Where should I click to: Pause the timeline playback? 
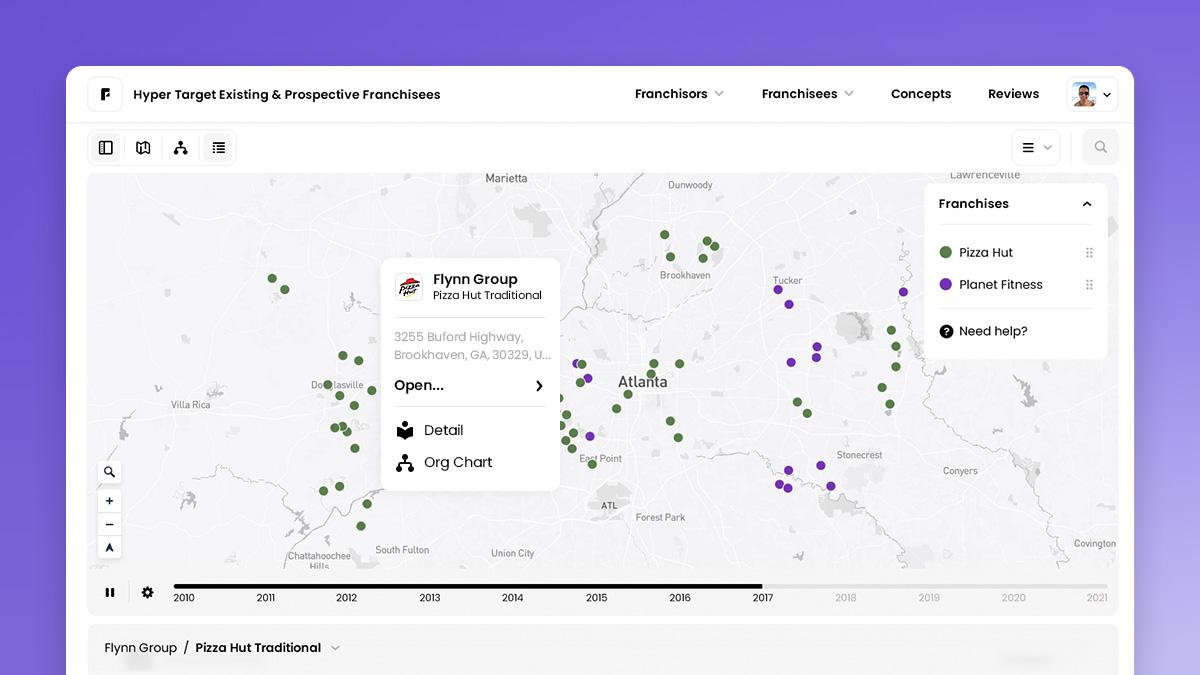click(110, 592)
